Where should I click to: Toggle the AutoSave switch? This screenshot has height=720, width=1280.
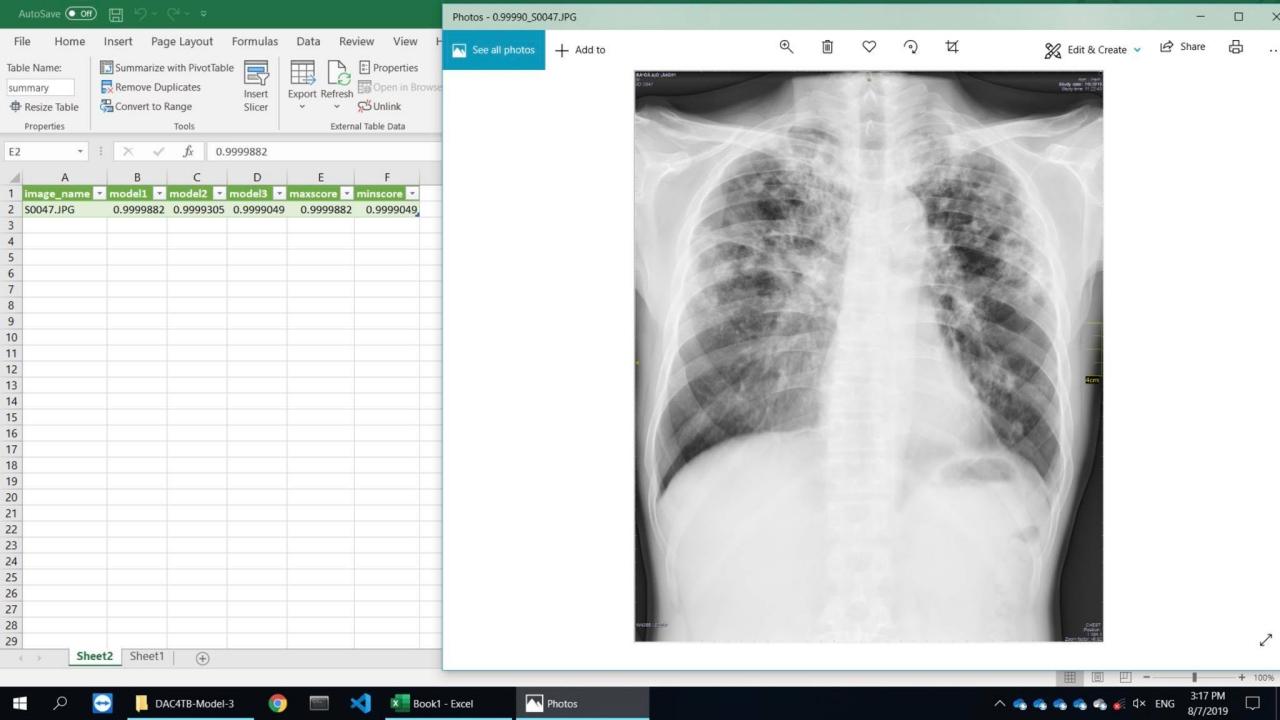(80, 14)
